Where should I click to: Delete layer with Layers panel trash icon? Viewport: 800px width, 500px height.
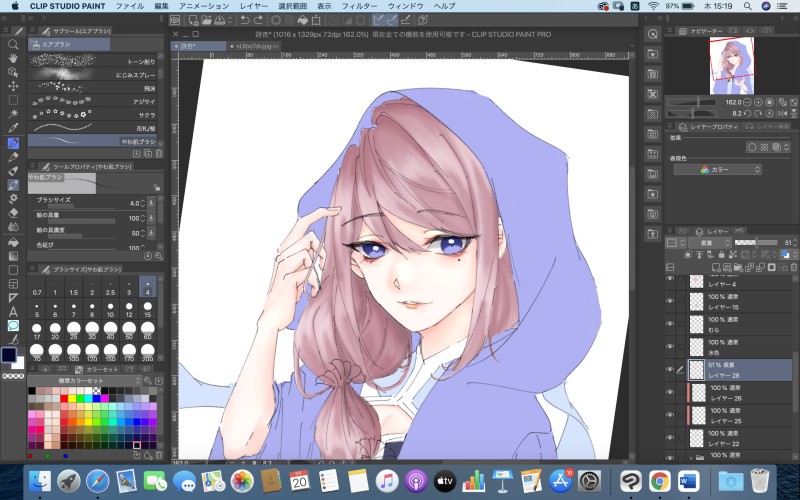(x=793, y=267)
